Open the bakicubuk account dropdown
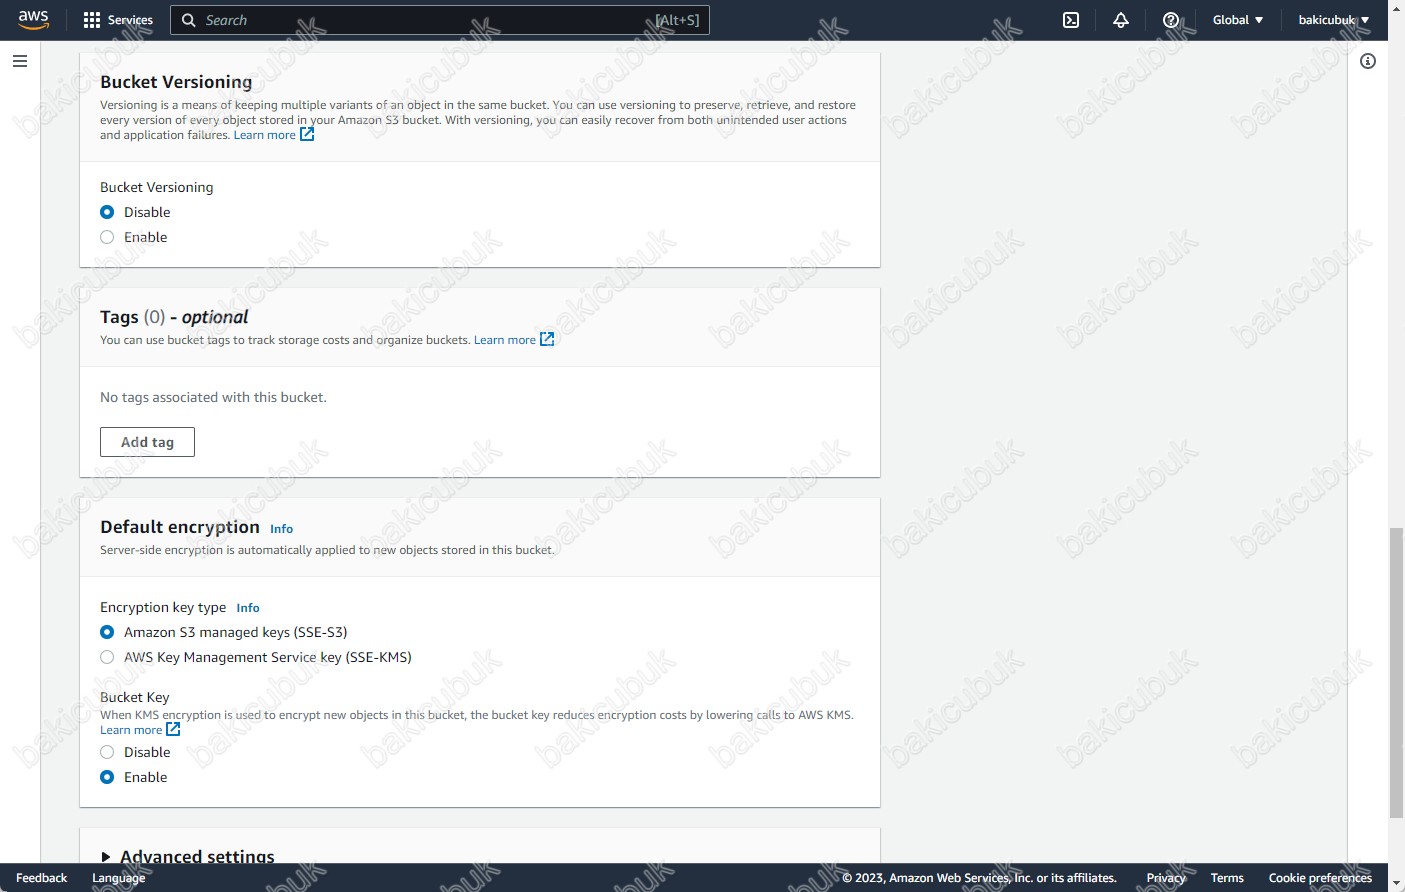Screen dimensions: 1405x892 click(1334, 20)
